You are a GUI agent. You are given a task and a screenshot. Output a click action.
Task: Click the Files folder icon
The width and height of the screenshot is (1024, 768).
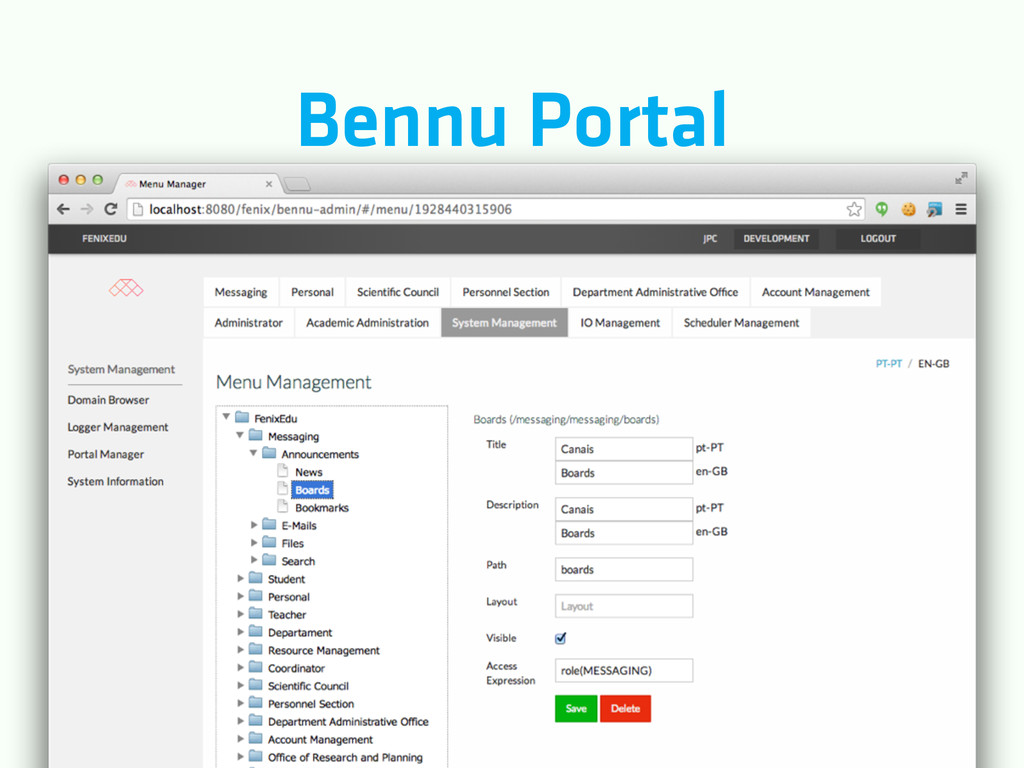269,542
